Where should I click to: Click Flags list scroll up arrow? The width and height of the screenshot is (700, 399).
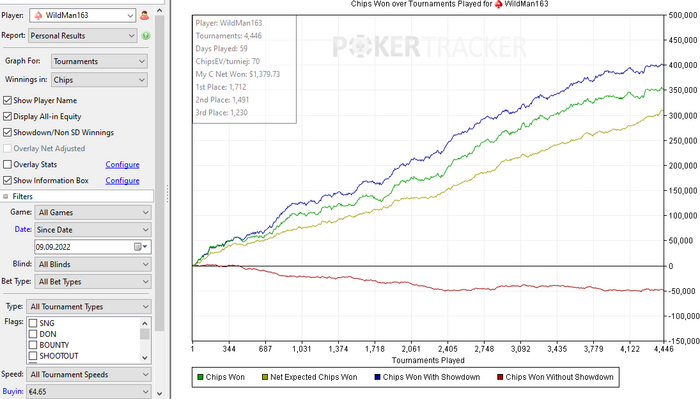pos(145,323)
